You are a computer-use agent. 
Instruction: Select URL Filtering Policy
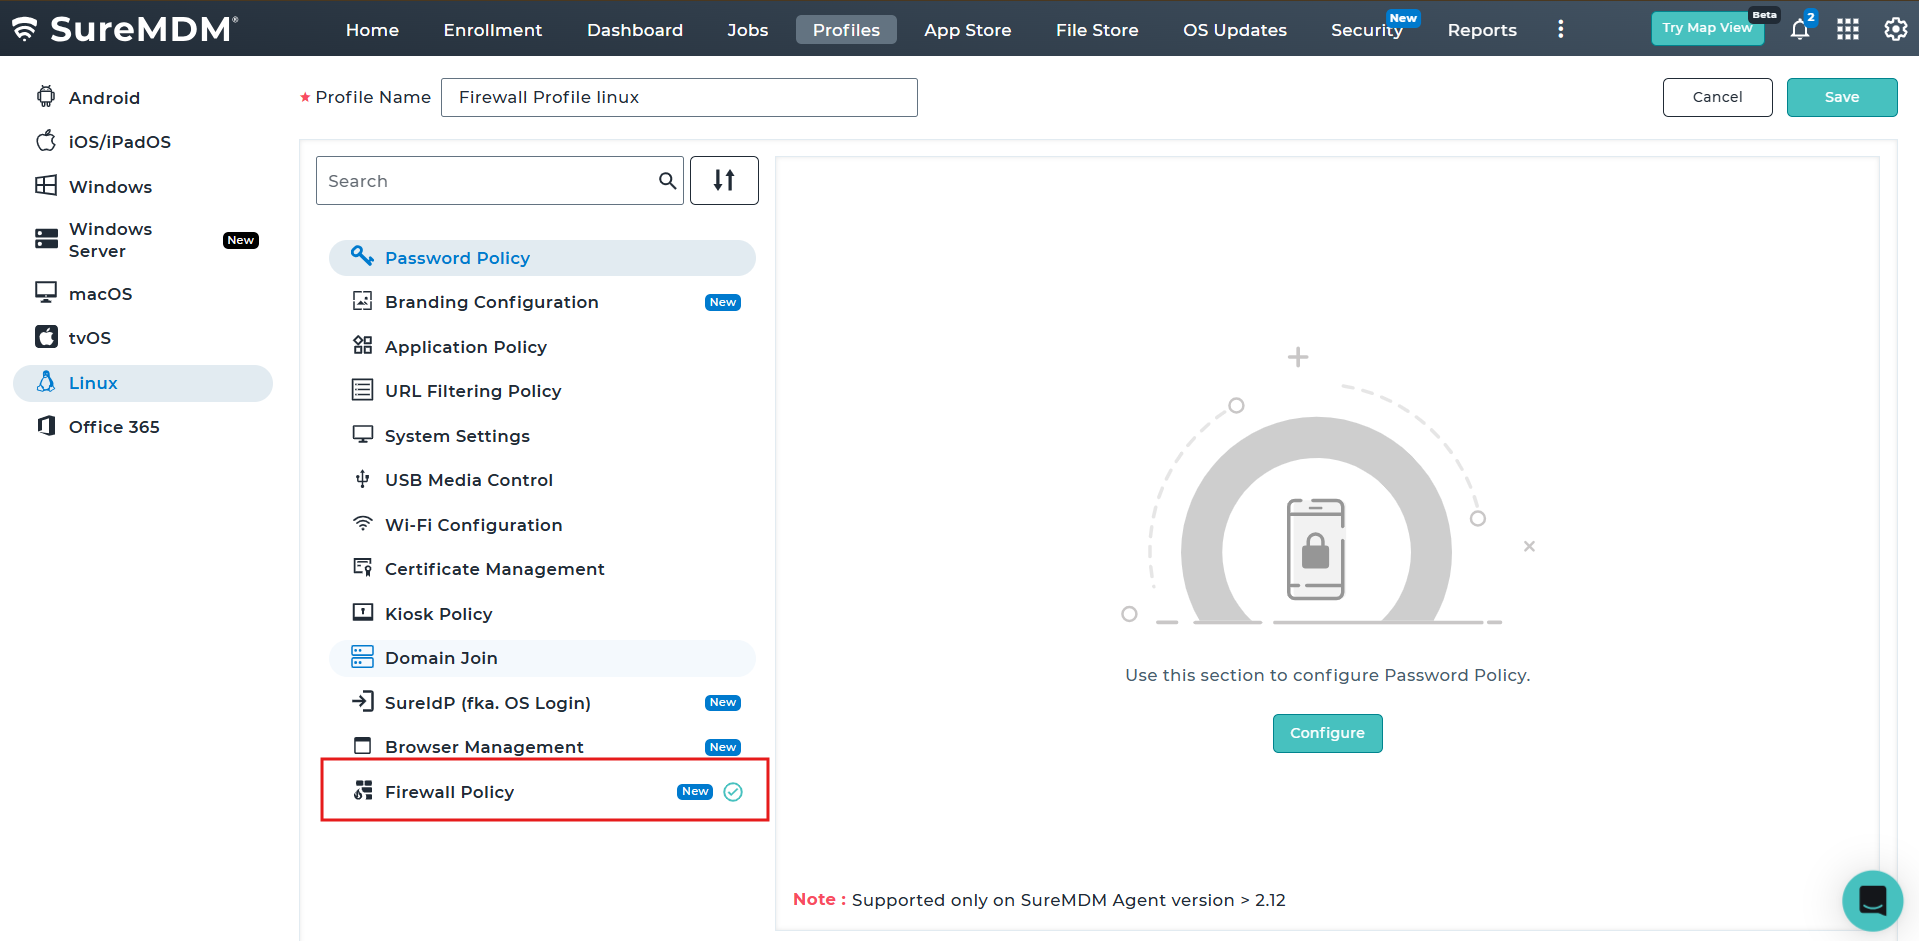click(x=542, y=391)
